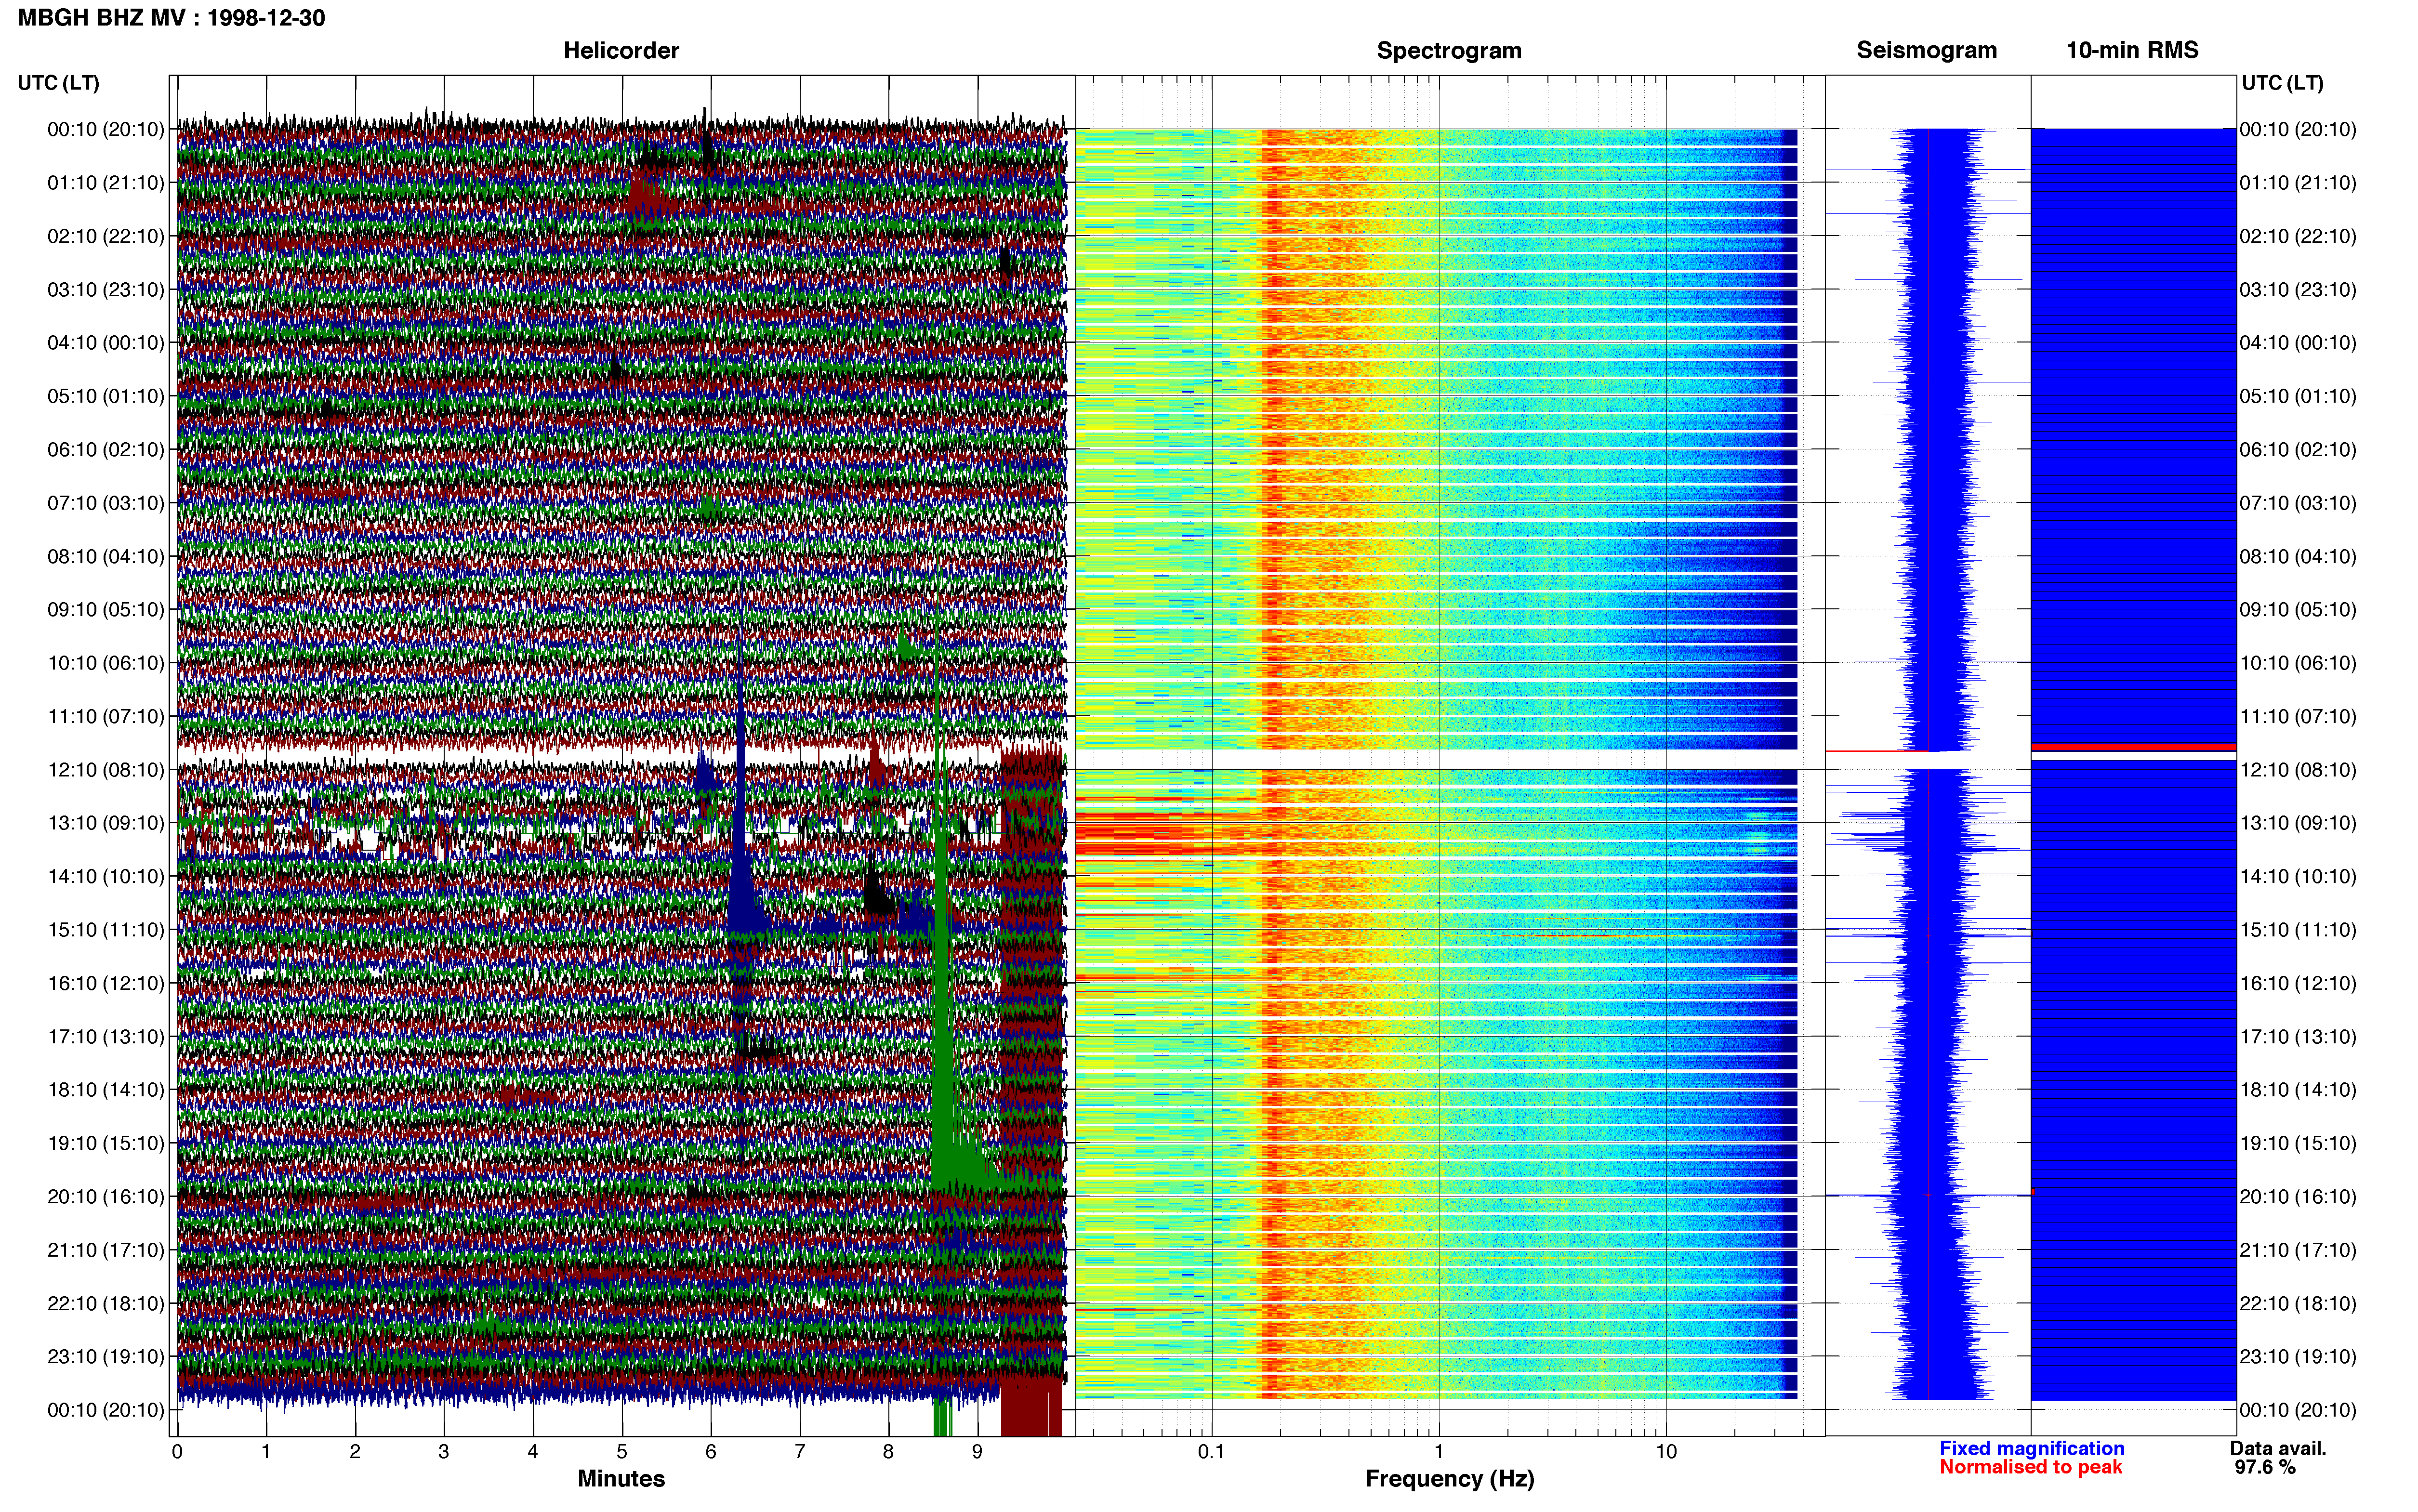
Task: Click the '10' tick on the frequency axis
Action: click(1666, 1452)
